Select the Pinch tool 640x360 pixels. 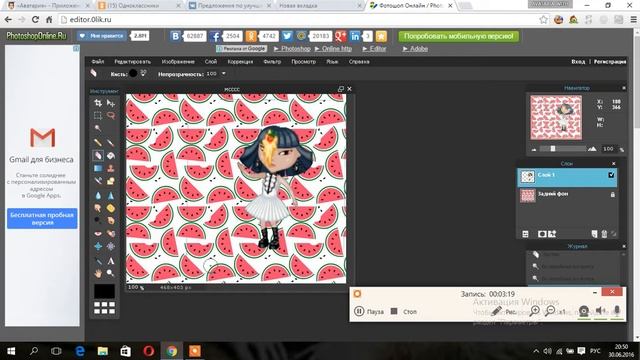coord(111,247)
